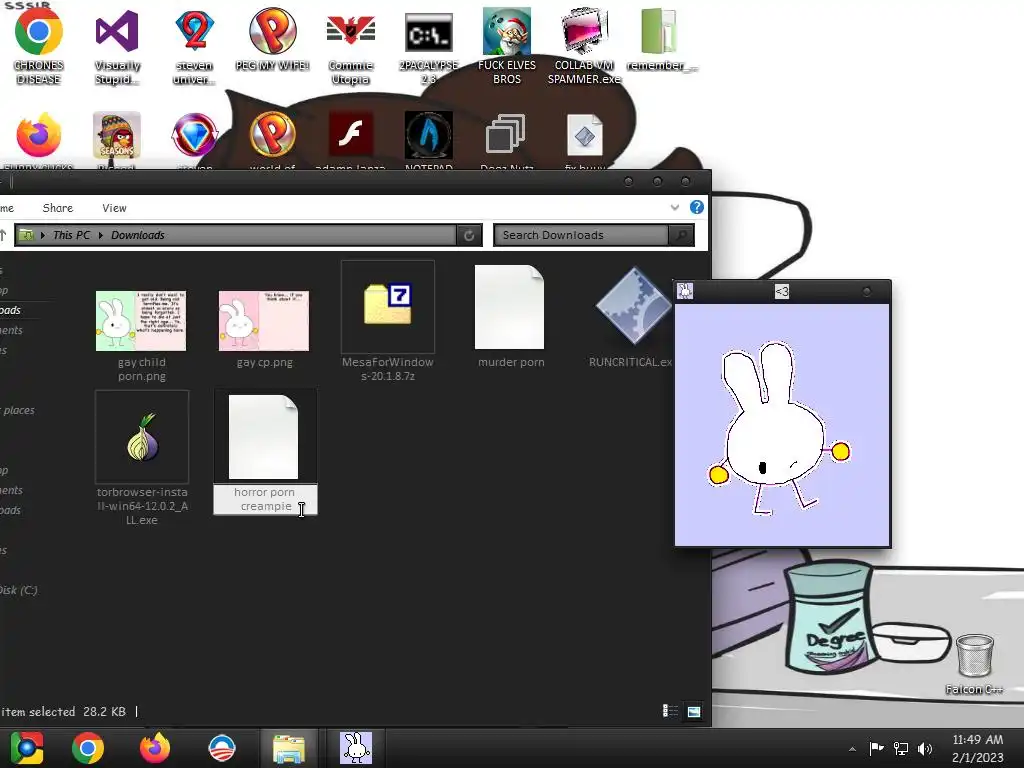Screen dimensions: 1024x768
Task: Click the Explorer help question mark icon
Action: [697, 207]
